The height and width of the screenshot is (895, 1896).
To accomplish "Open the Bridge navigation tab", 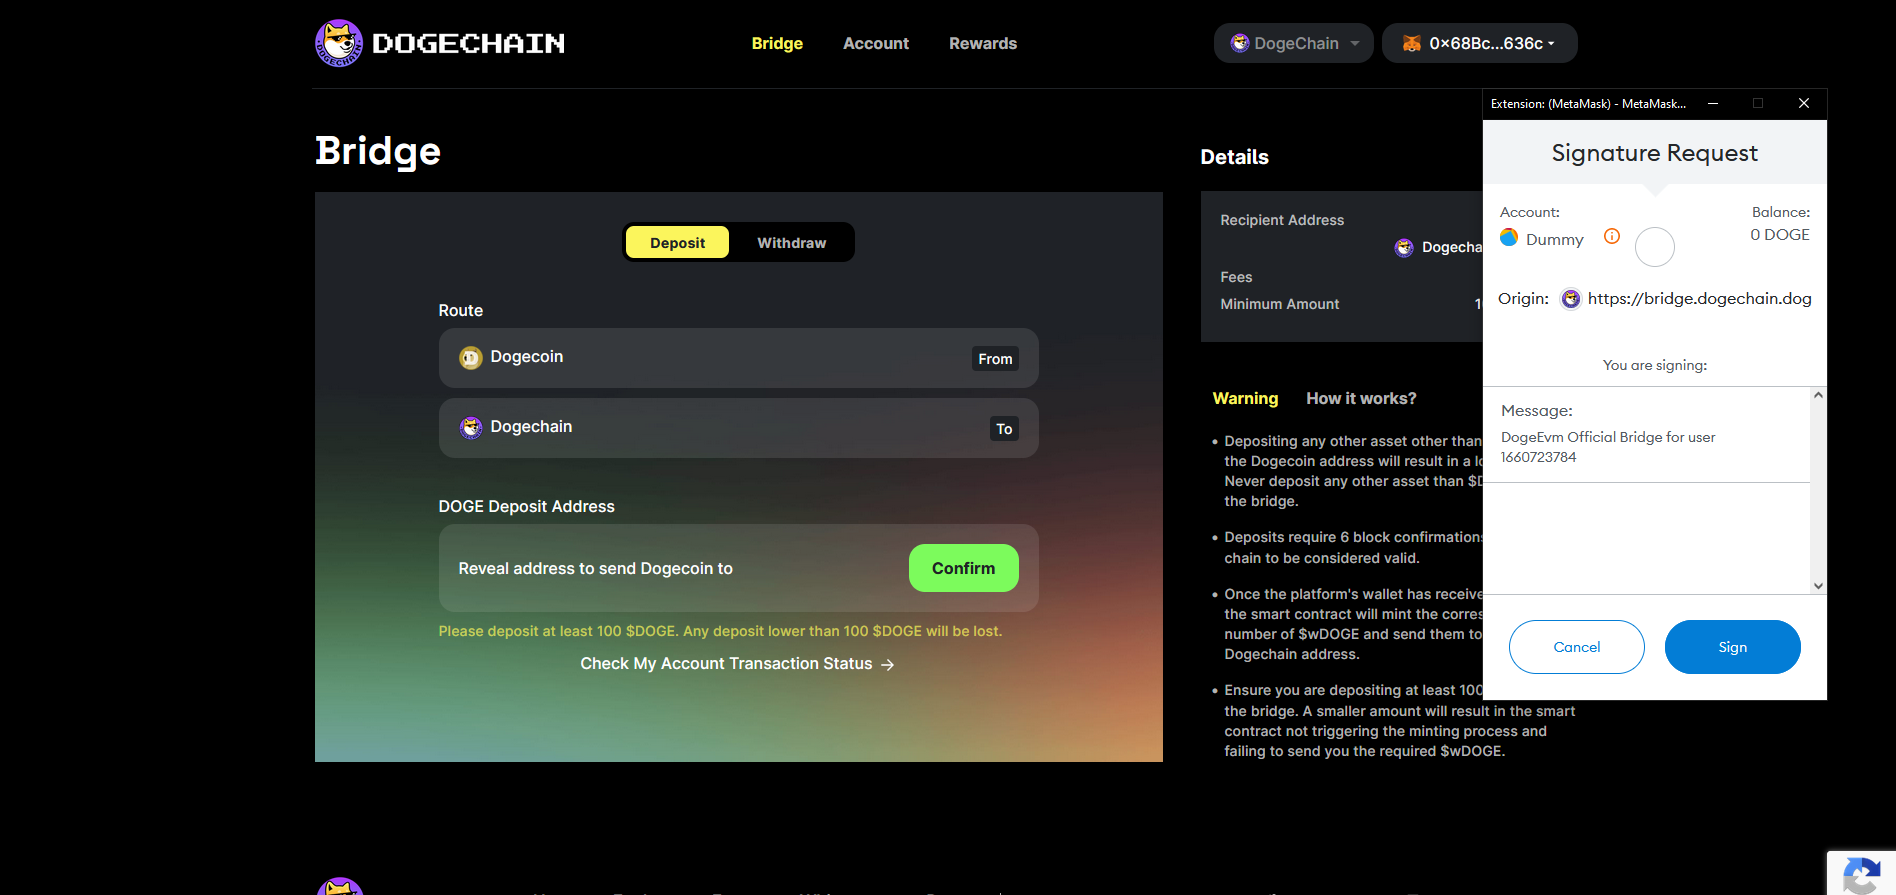I will 777,43.
